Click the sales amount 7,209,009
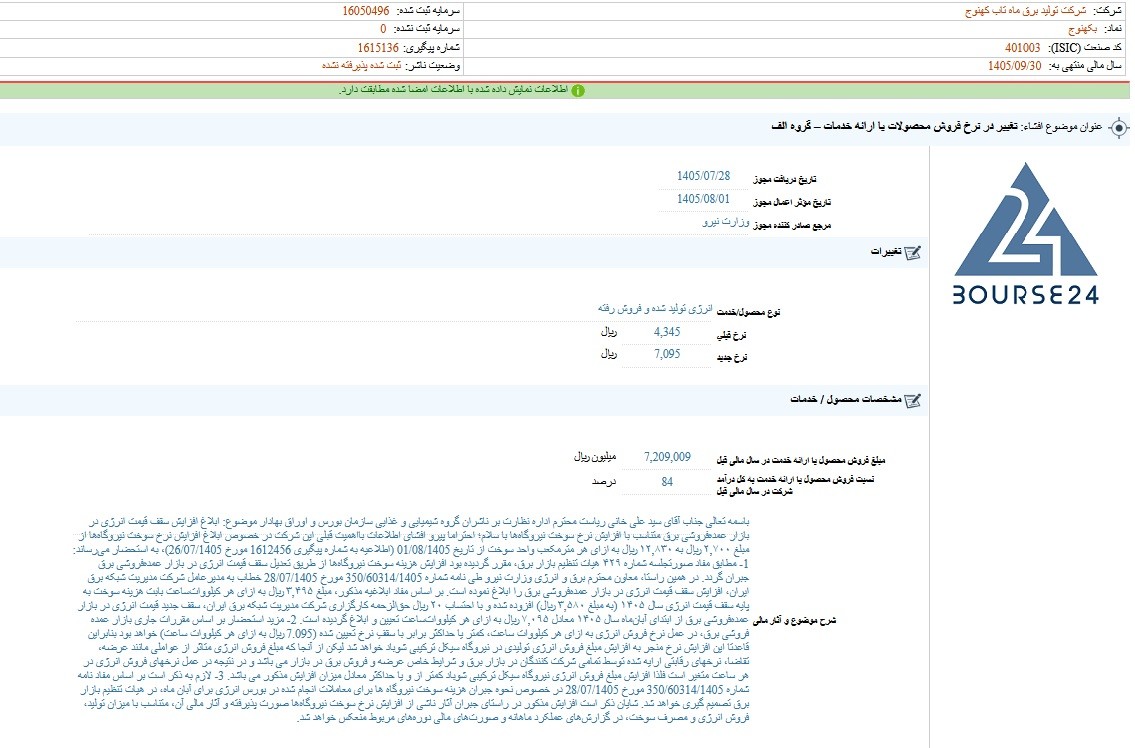1135x748 pixels. click(667, 457)
